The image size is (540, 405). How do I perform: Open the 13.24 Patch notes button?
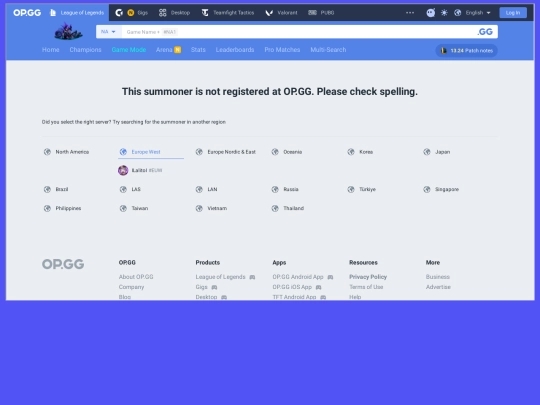click(x=467, y=51)
